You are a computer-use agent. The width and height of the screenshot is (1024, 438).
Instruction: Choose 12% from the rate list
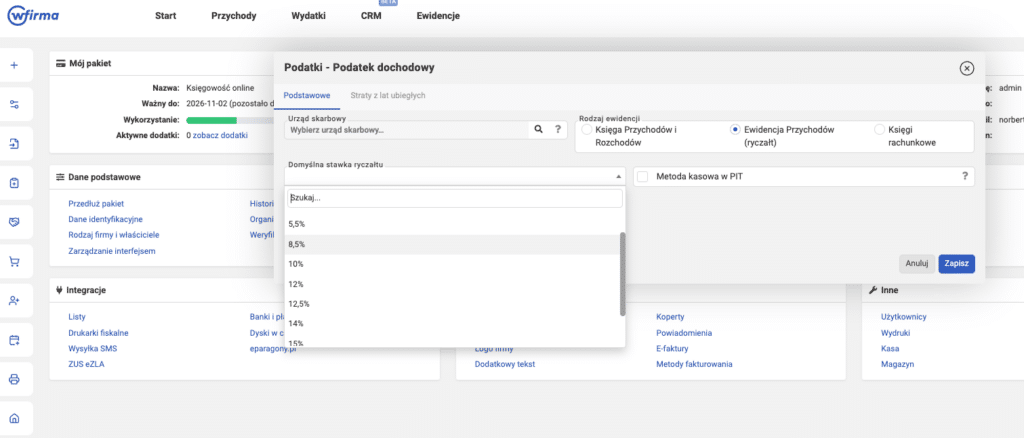point(452,284)
